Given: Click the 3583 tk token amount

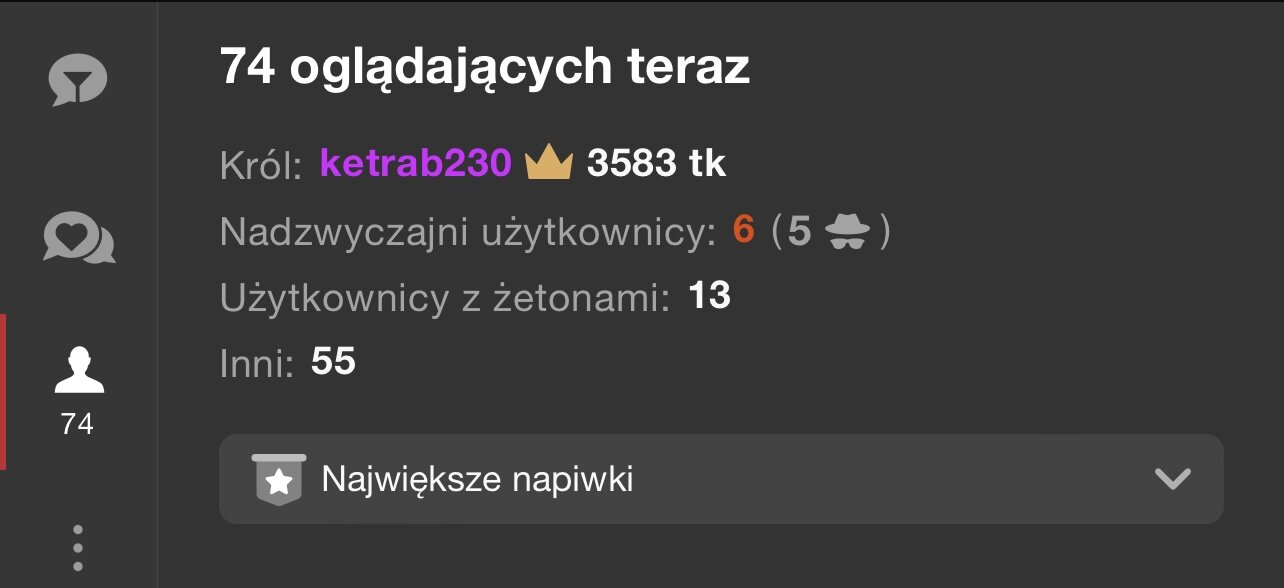Looking at the screenshot, I should click(656, 162).
